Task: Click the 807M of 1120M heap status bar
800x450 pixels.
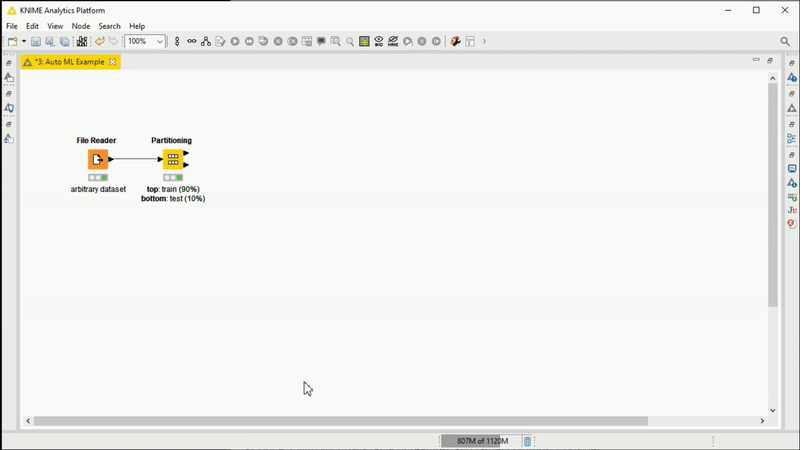Action: [x=481, y=441]
